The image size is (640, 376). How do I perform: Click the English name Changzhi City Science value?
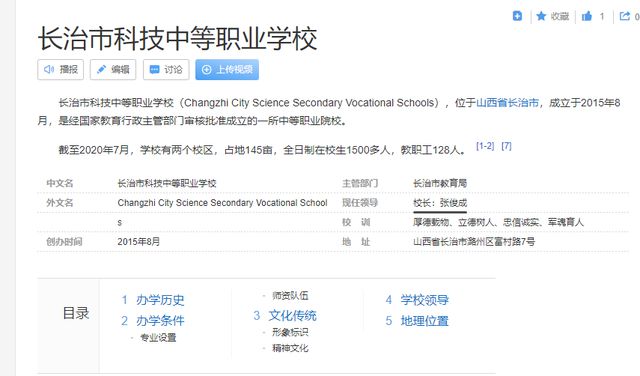coord(222,203)
